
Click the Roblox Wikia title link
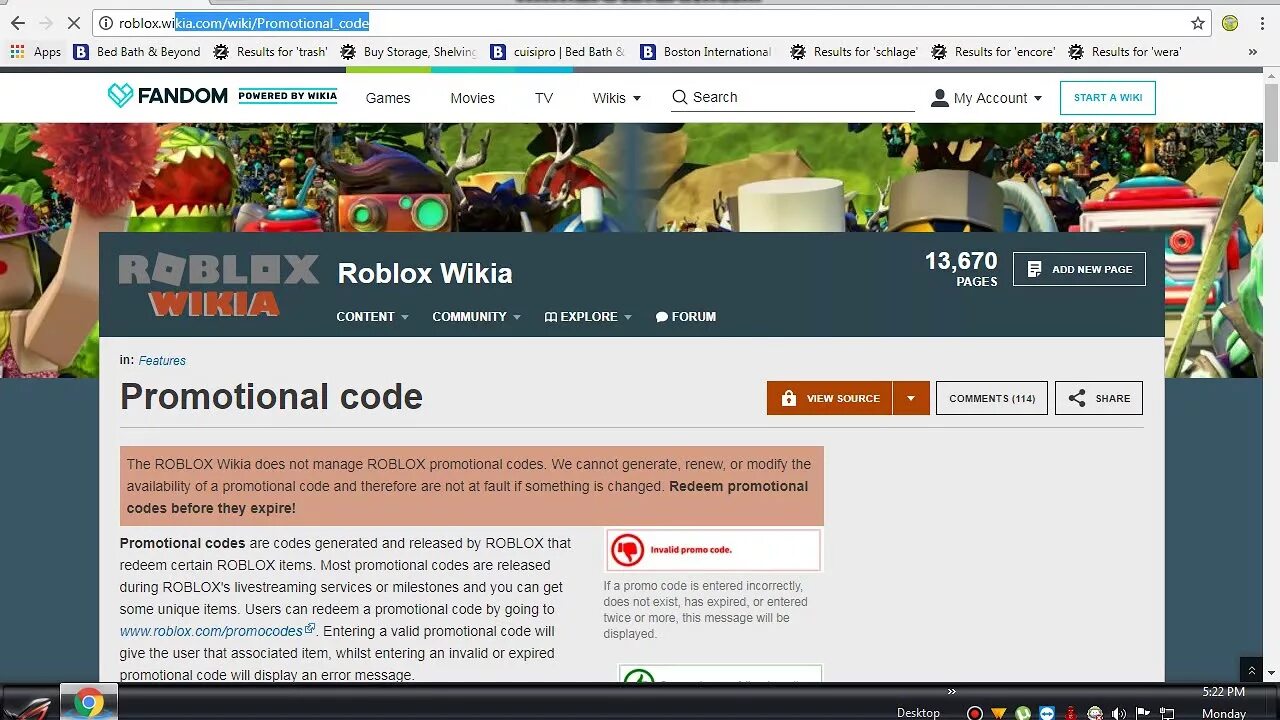425,273
